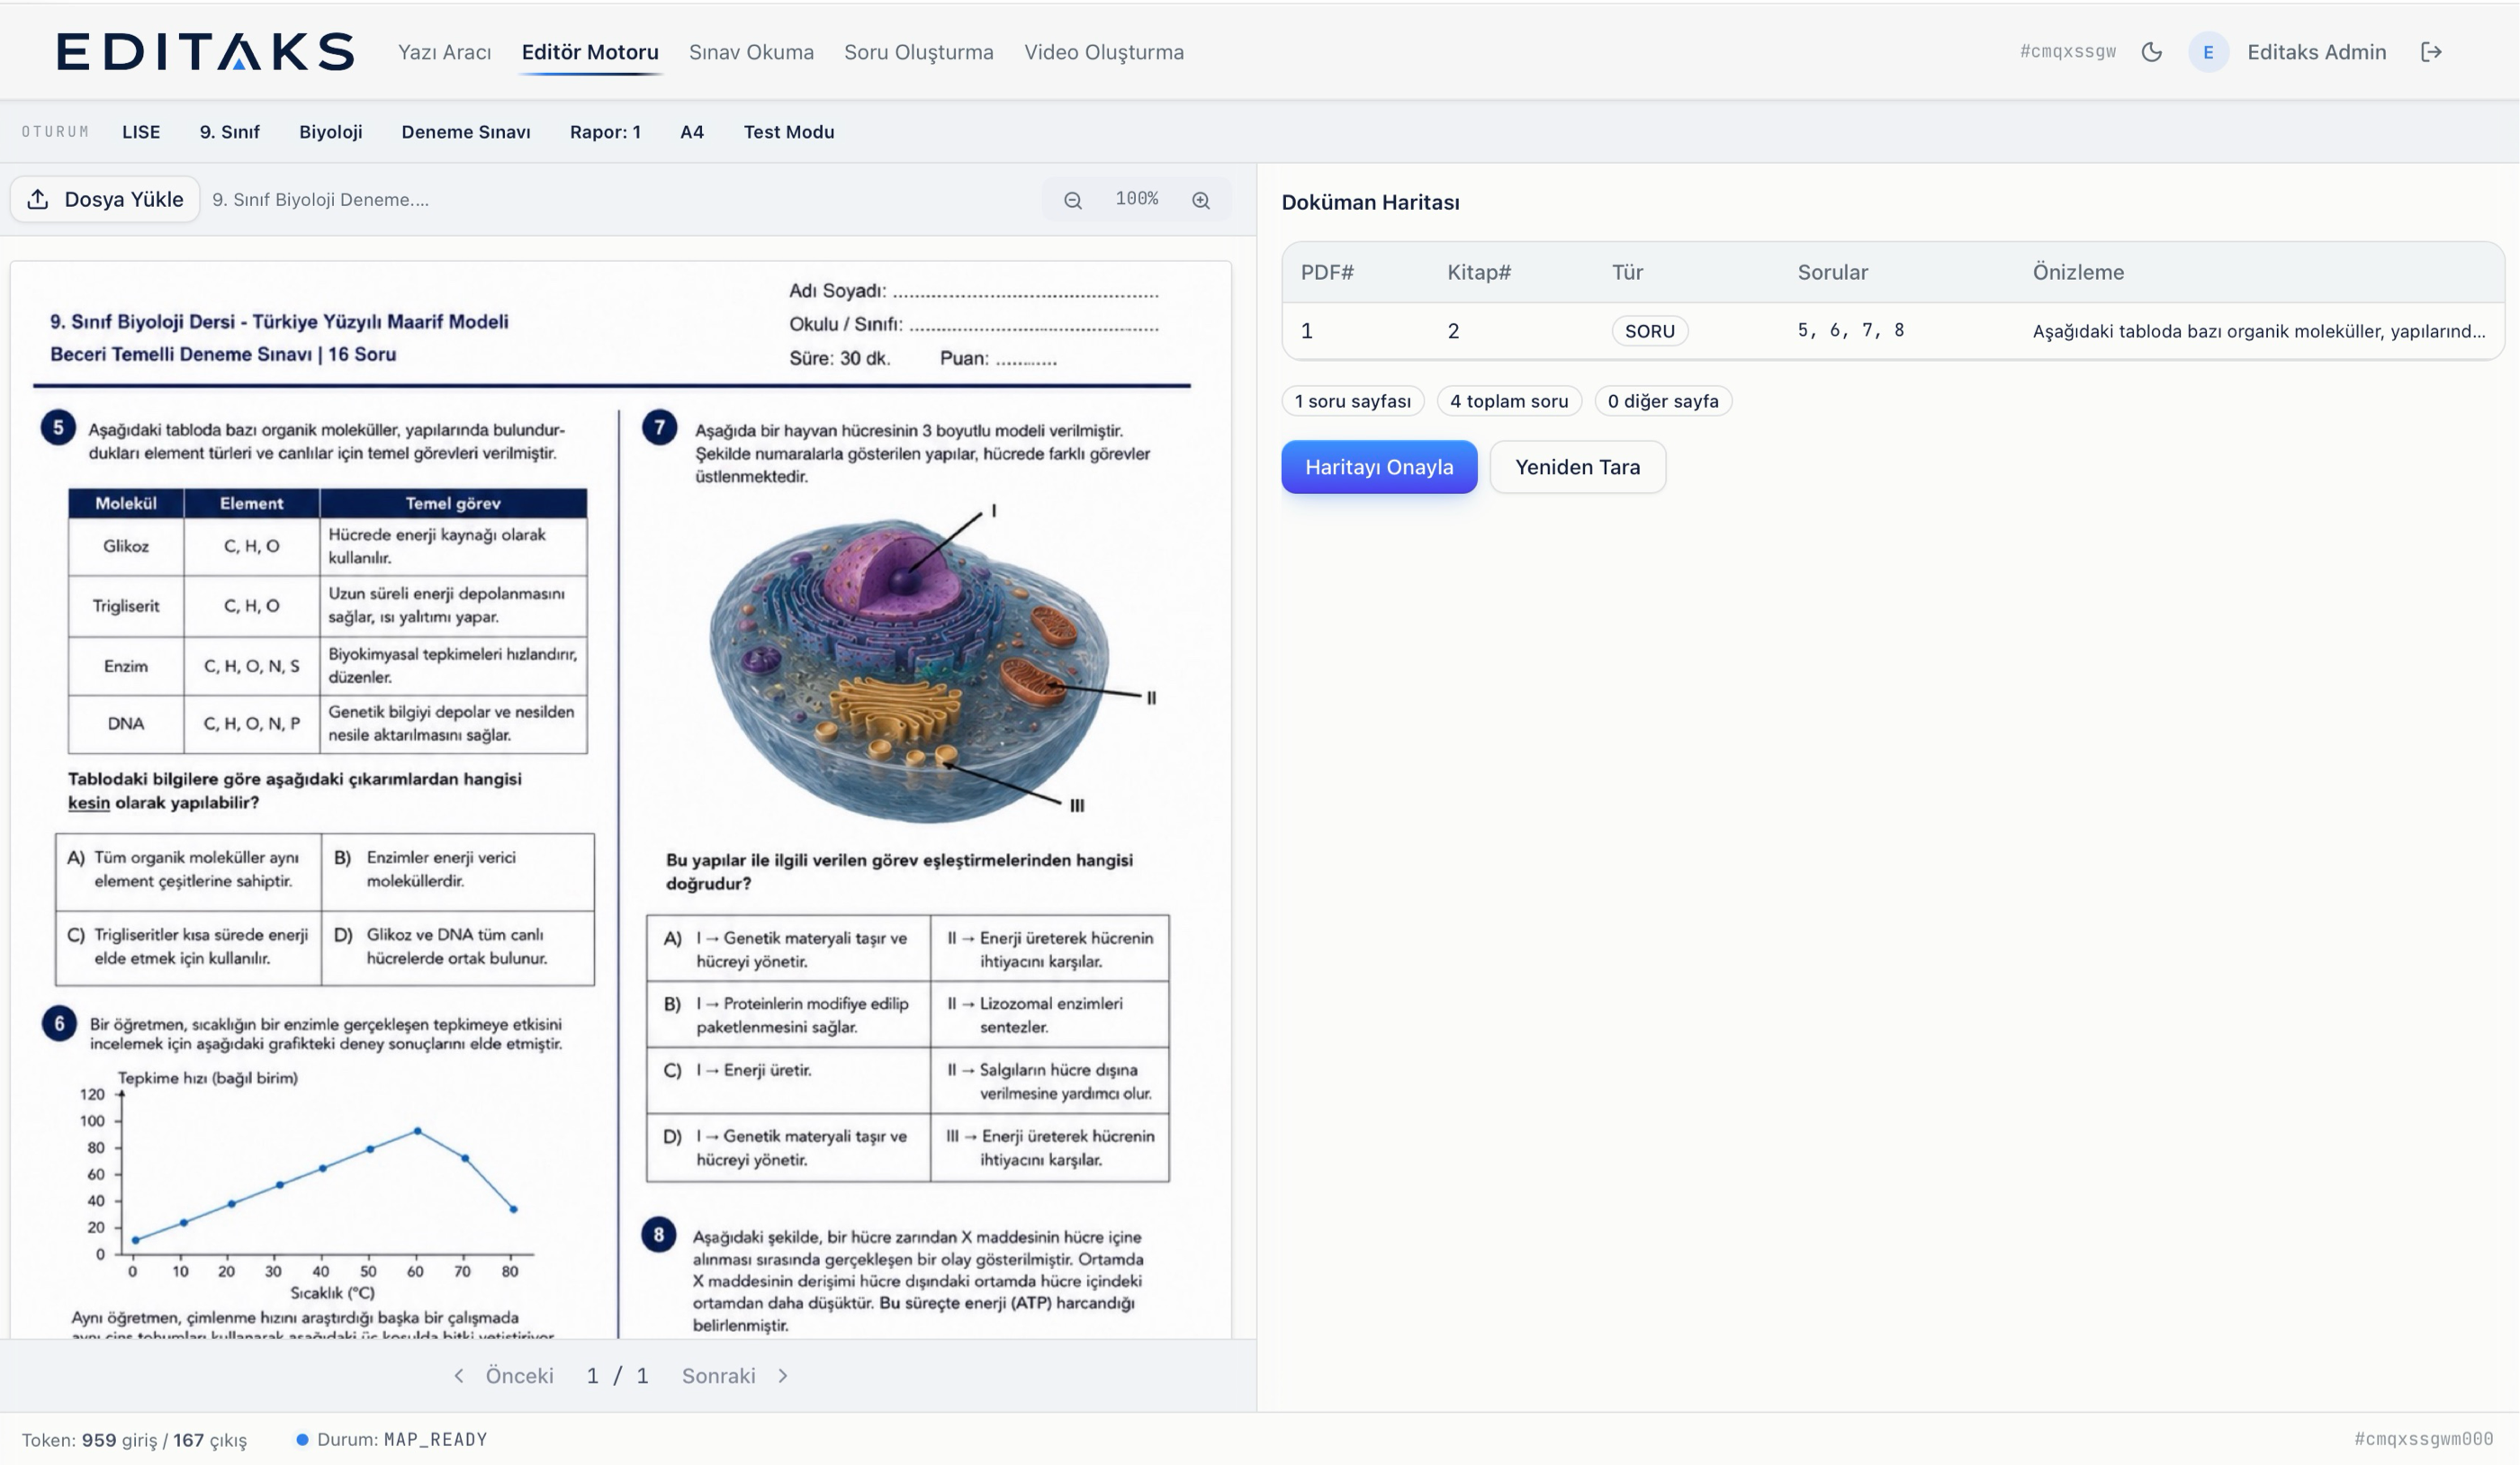
Task: Click the A4 session tag
Action: (692, 132)
